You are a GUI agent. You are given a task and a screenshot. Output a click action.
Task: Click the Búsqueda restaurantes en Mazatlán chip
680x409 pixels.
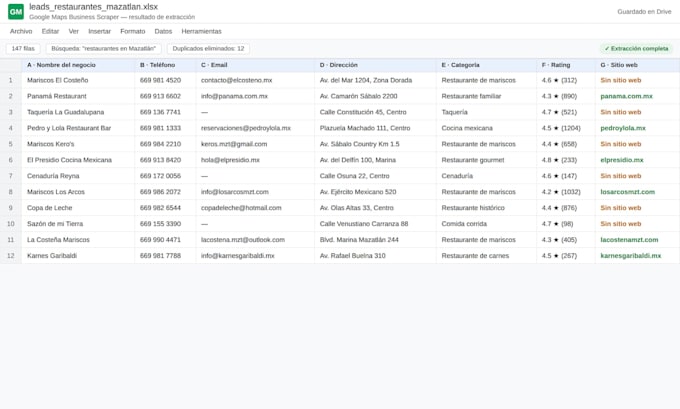(x=103, y=49)
